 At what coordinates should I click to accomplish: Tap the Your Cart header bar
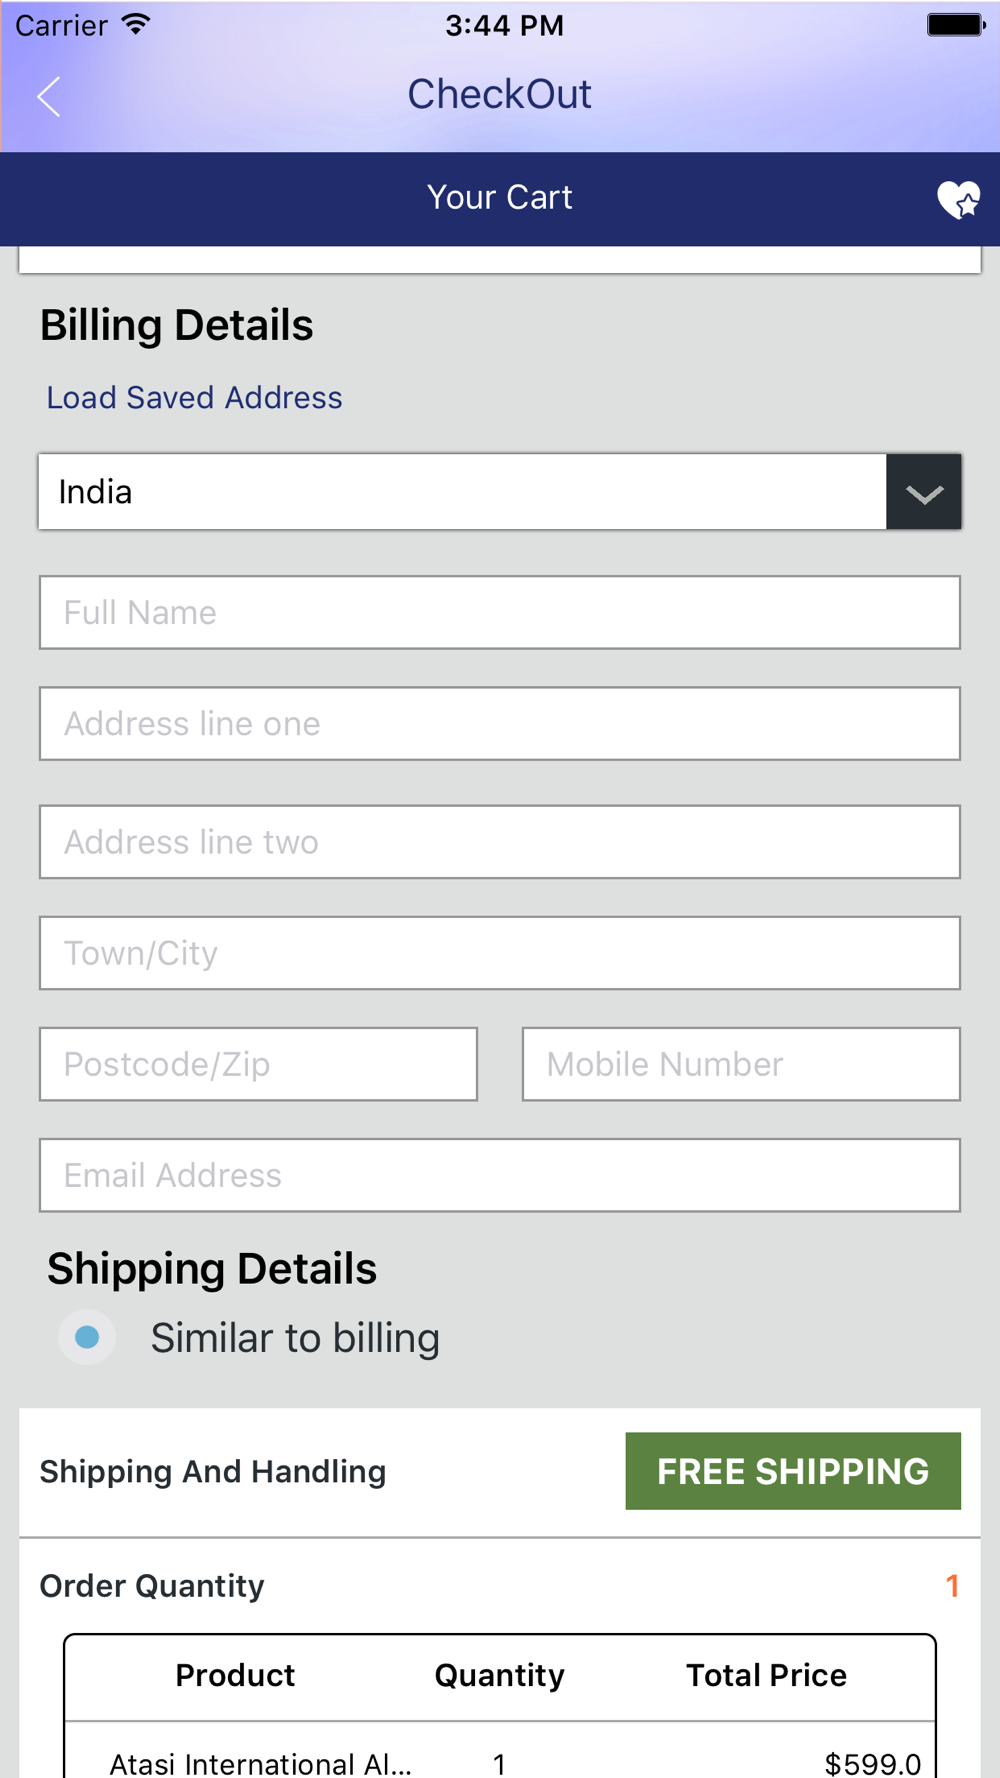(500, 199)
